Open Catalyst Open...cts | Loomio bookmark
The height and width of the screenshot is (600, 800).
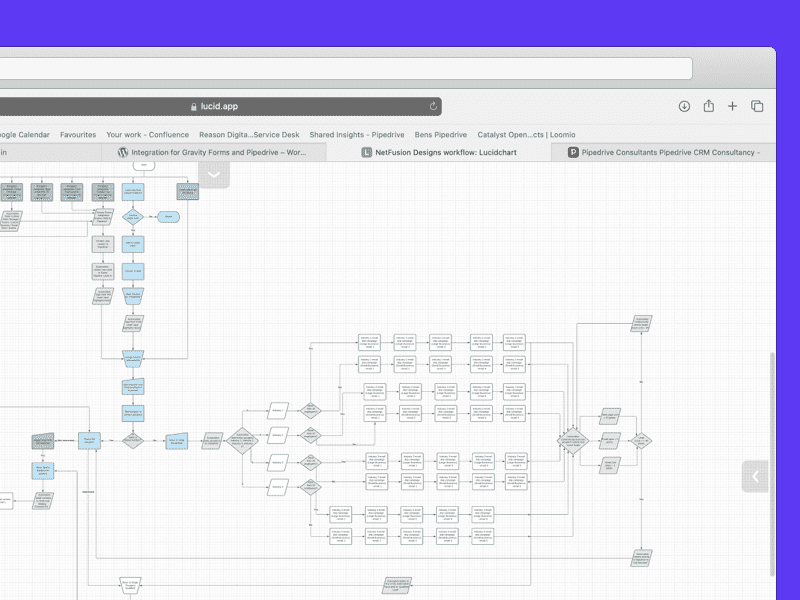(x=526, y=135)
